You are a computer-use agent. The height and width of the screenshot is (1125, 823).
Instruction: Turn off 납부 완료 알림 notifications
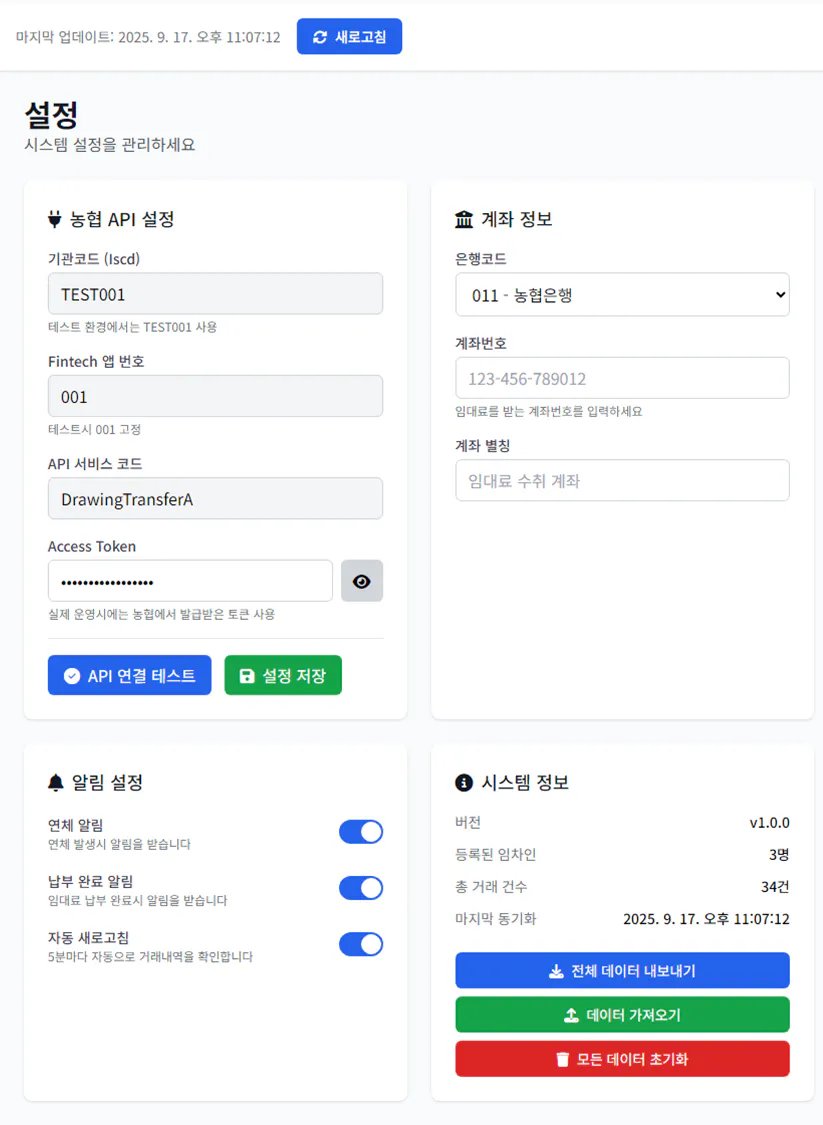coord(360,888)
